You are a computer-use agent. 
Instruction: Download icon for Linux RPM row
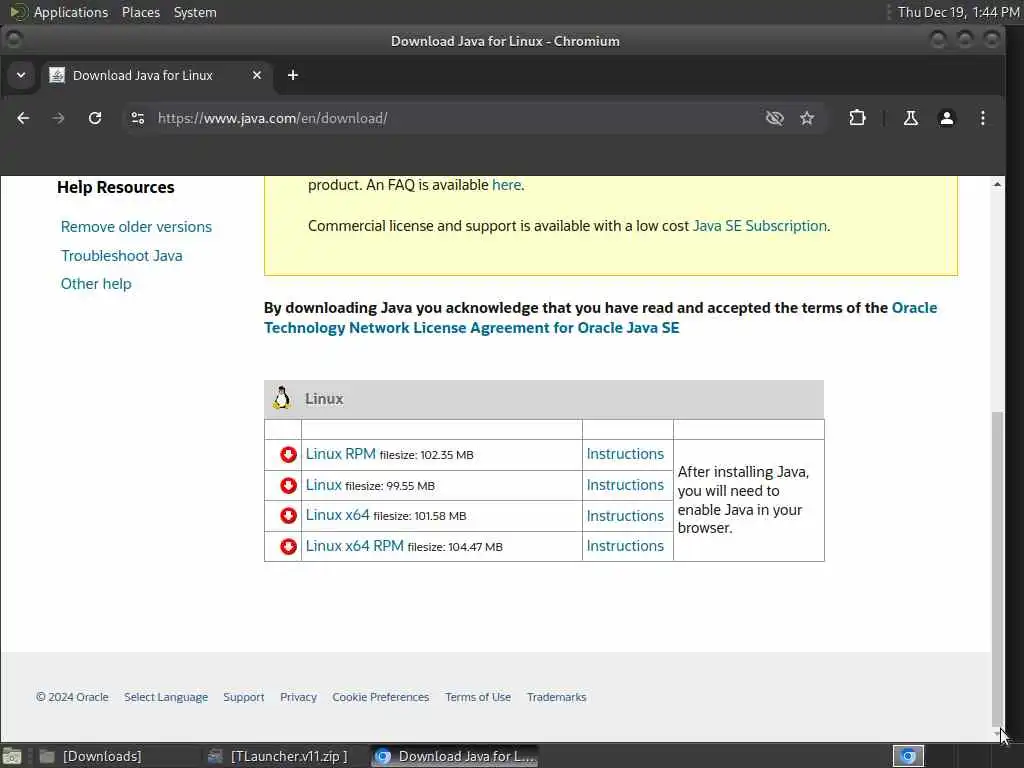click(x=288, y=455)
